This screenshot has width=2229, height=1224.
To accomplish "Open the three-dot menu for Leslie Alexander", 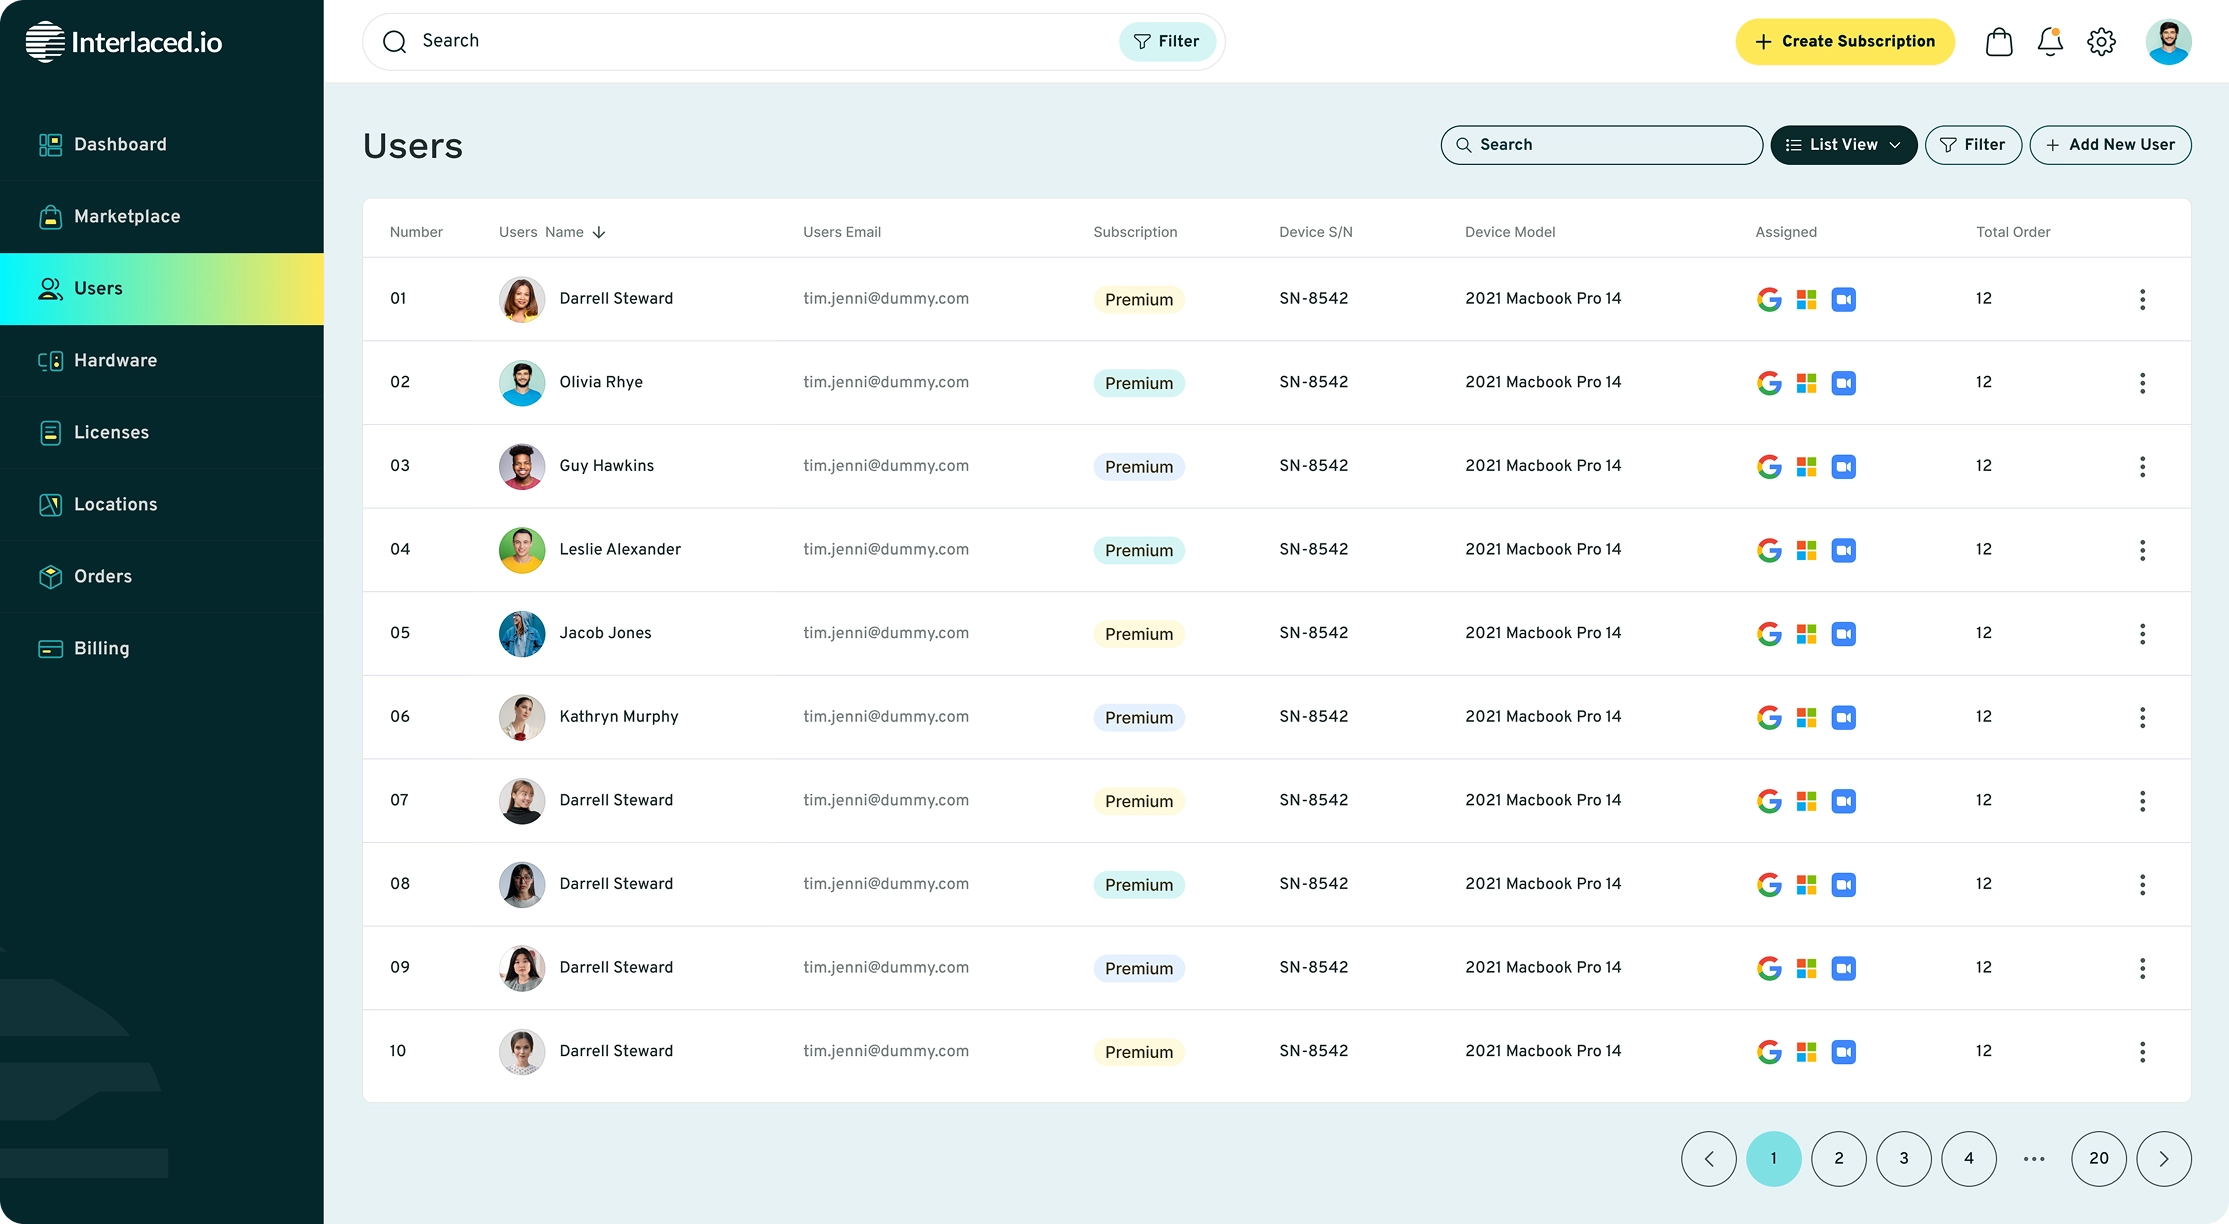I will [x=2142, y=550].
